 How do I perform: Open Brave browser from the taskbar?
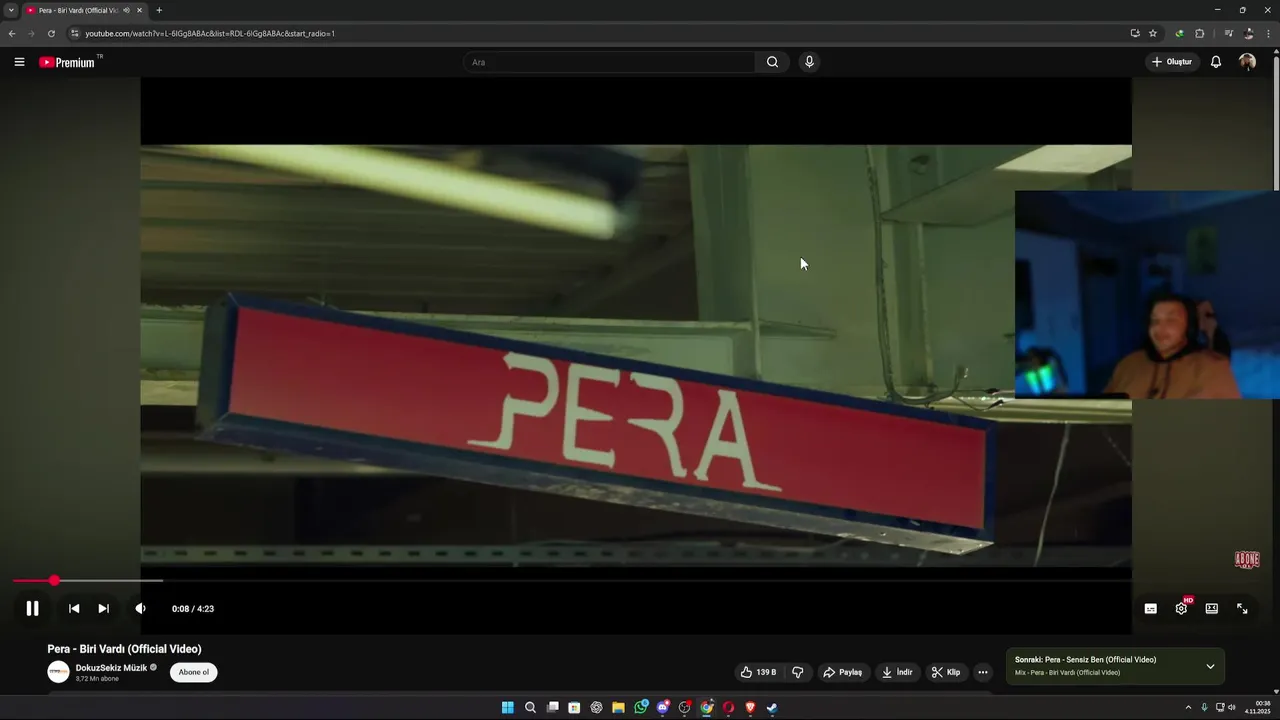[750, 707]
